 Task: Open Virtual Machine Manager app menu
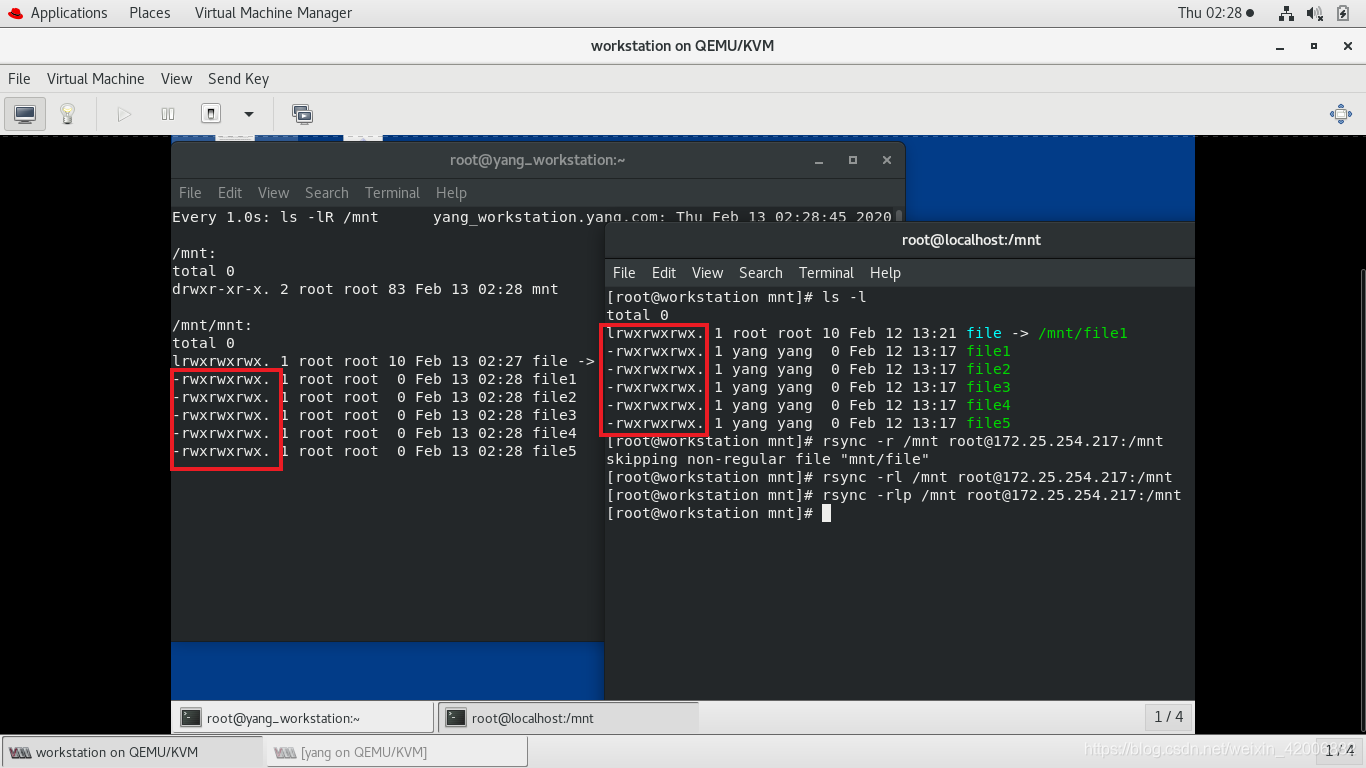[273, 13]
